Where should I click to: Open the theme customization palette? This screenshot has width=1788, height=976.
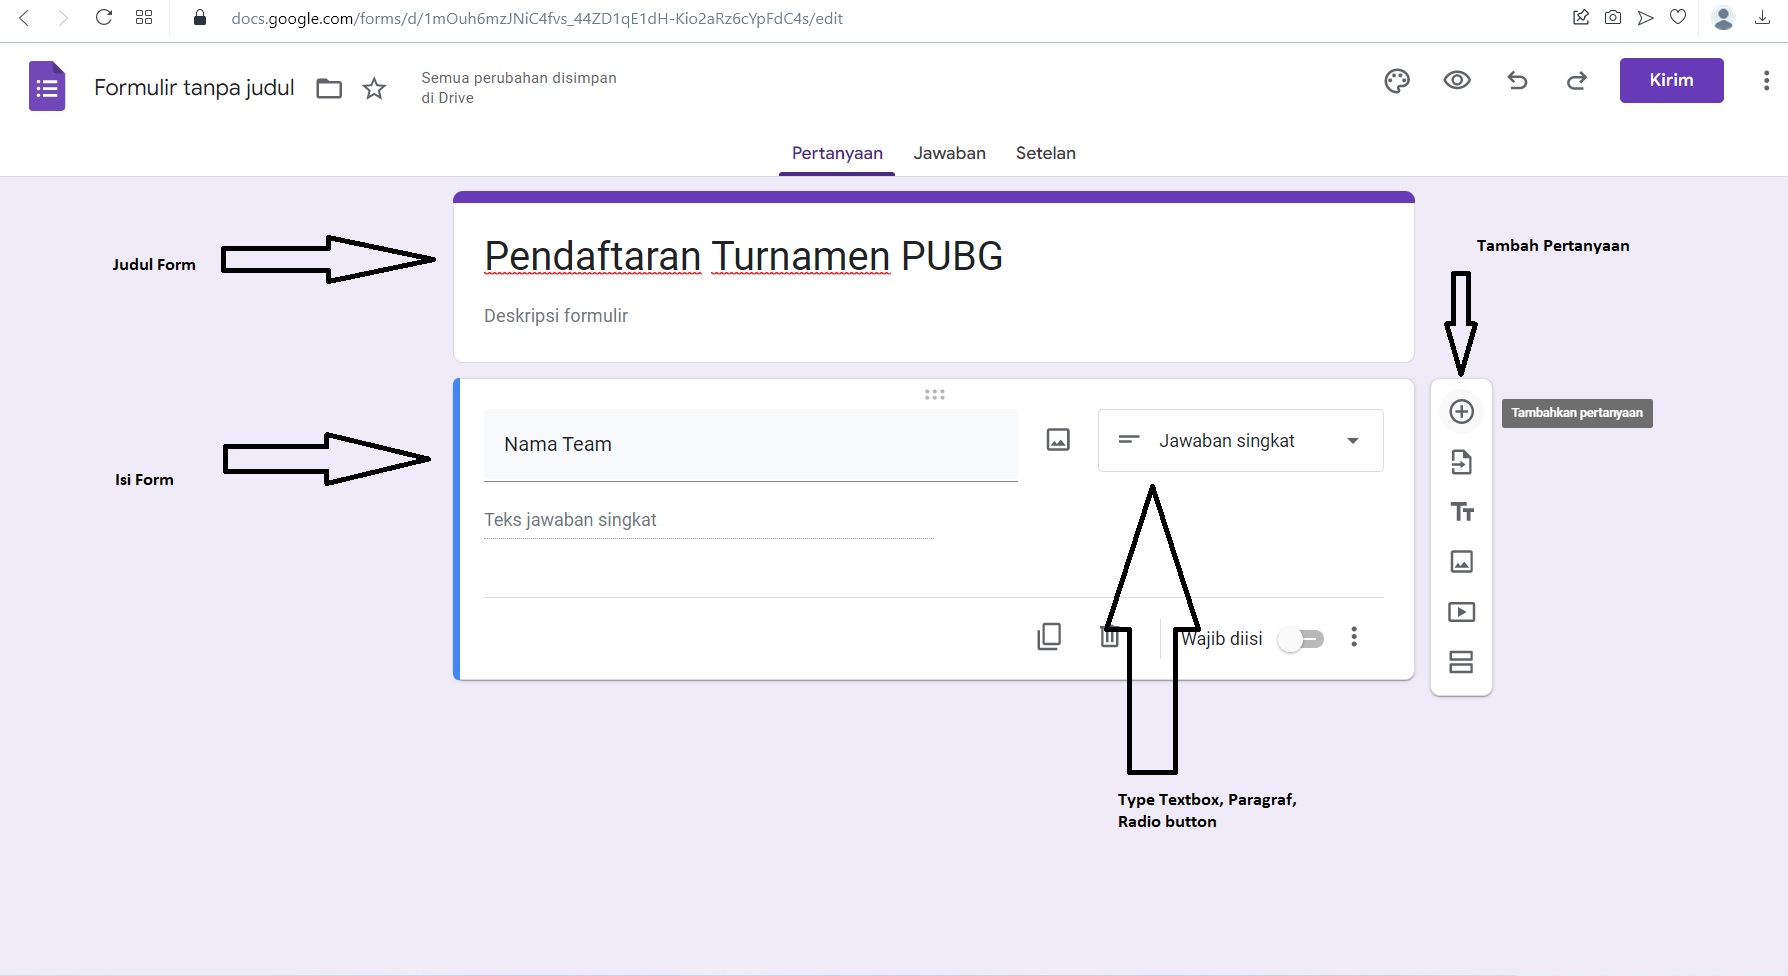tap(1397, 81)
